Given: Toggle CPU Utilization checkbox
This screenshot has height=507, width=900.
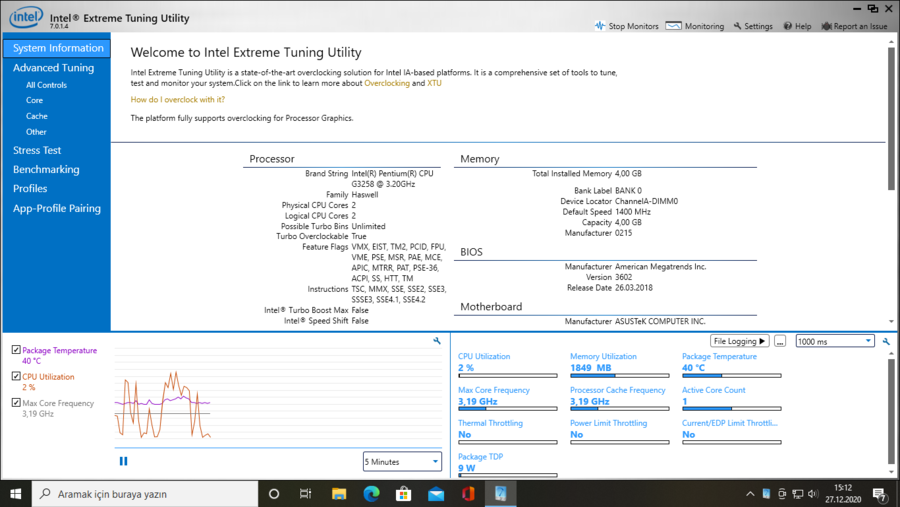Looking at the screenshot, I should coord(16,376).
